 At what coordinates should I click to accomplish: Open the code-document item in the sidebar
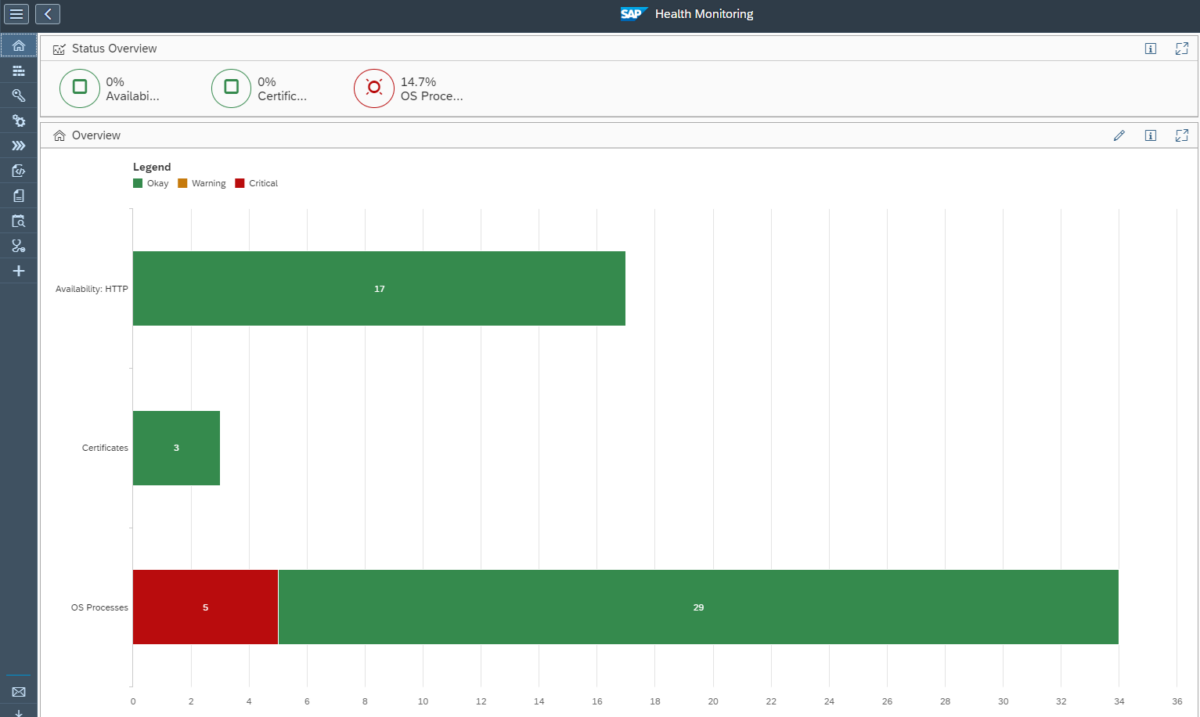(x=18, y=170)
